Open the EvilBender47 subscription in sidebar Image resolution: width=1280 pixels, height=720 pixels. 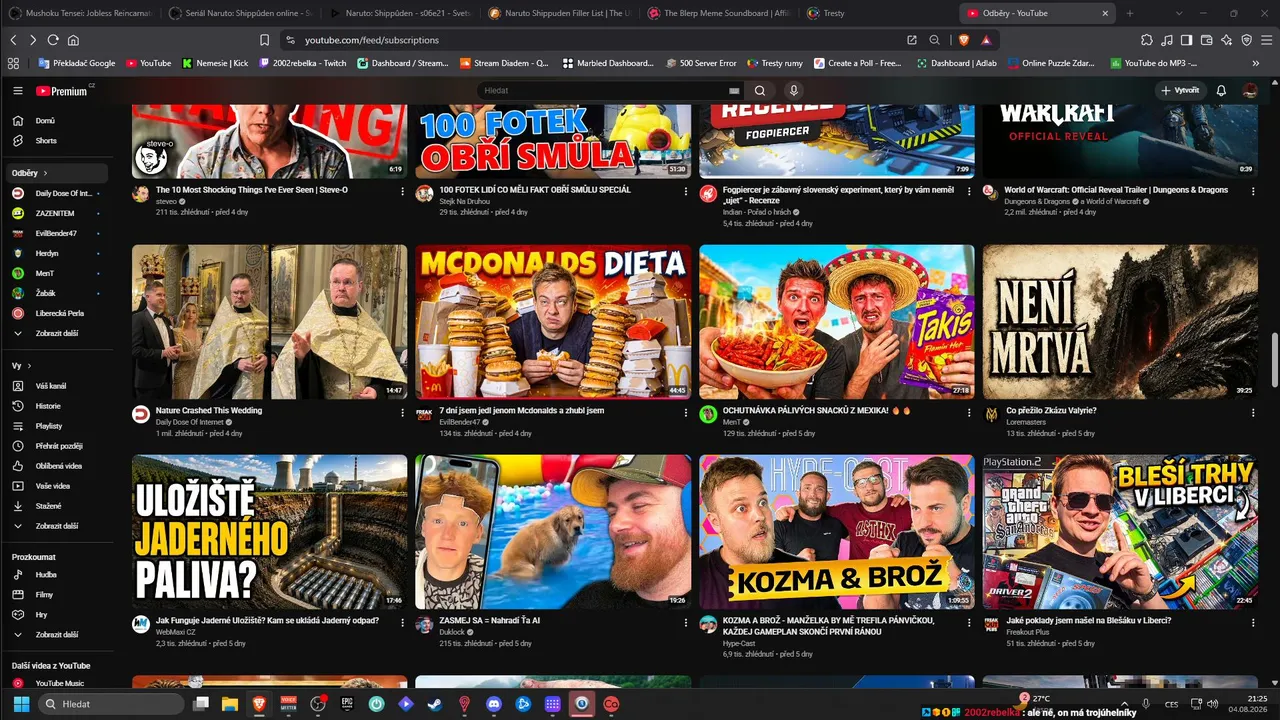(x=57, y=233)
